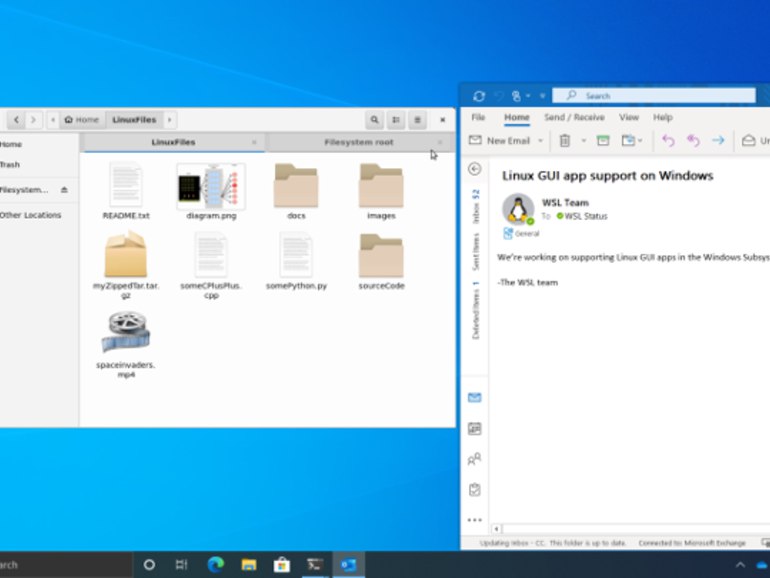
Task: Go forward in the file manager
Action: [33, 120]
